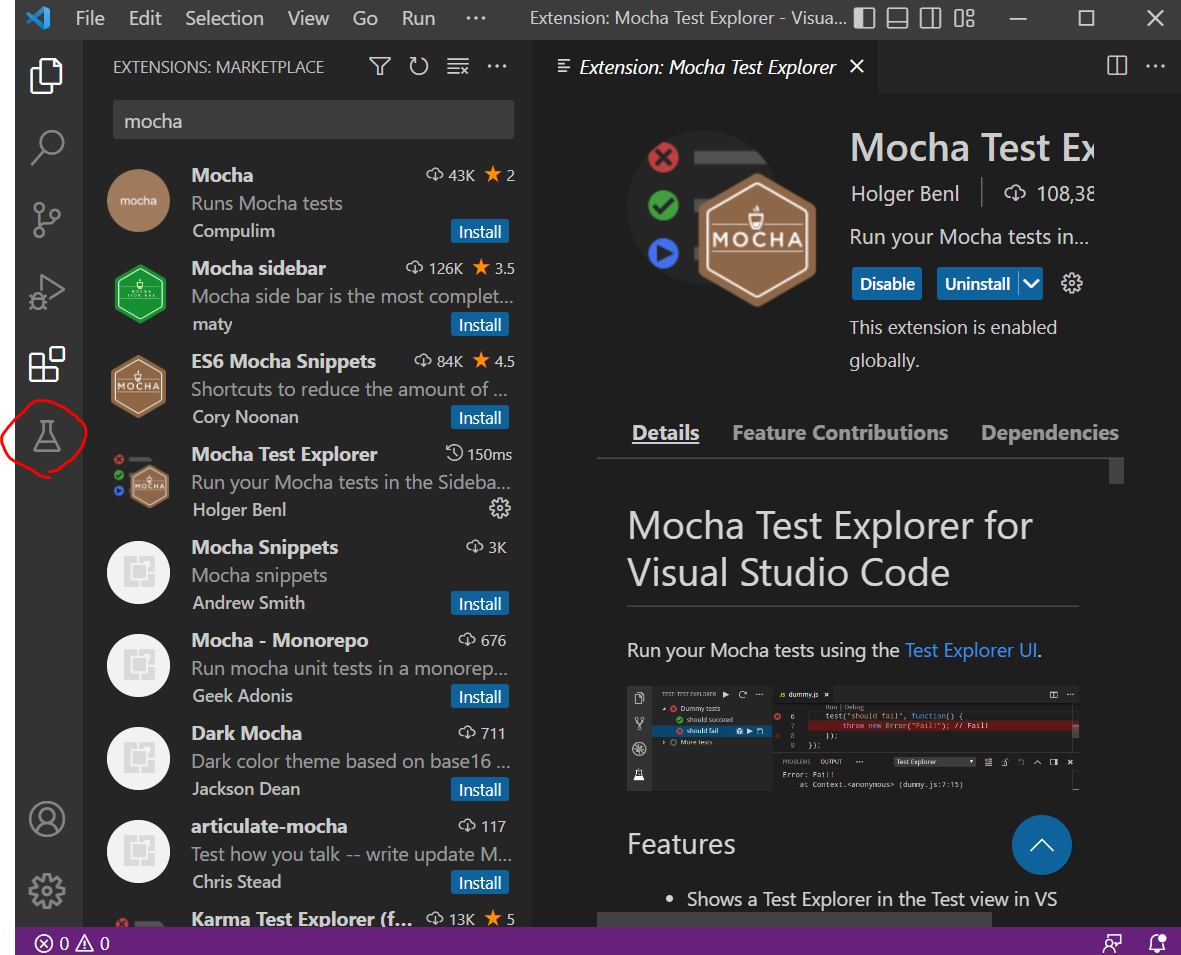The image size is (1181, 955).
Task: Clear extensions search results
Action: pos(458,67)
